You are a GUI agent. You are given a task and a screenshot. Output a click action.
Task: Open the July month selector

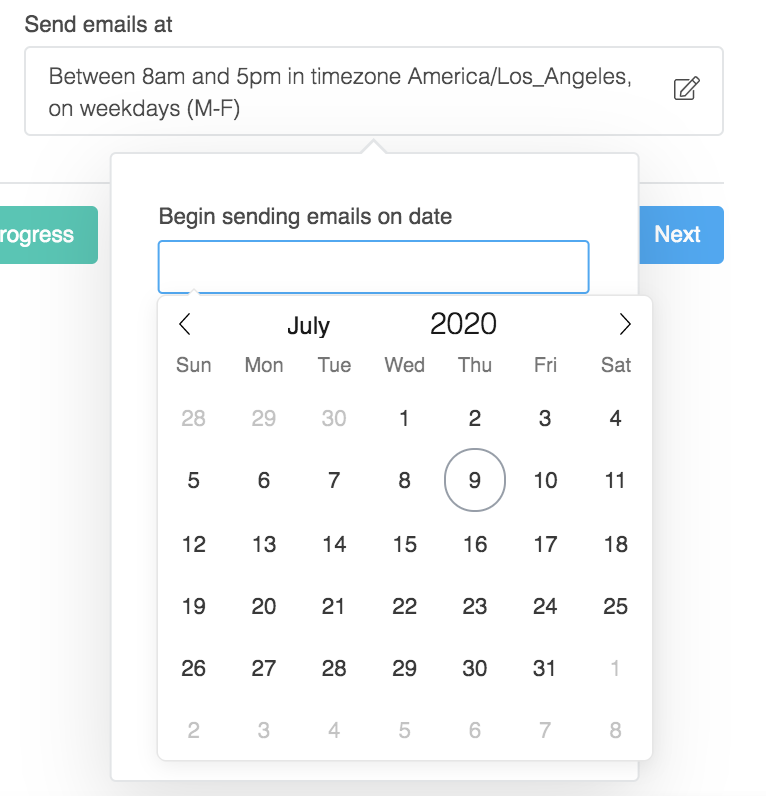coord(308,325)
